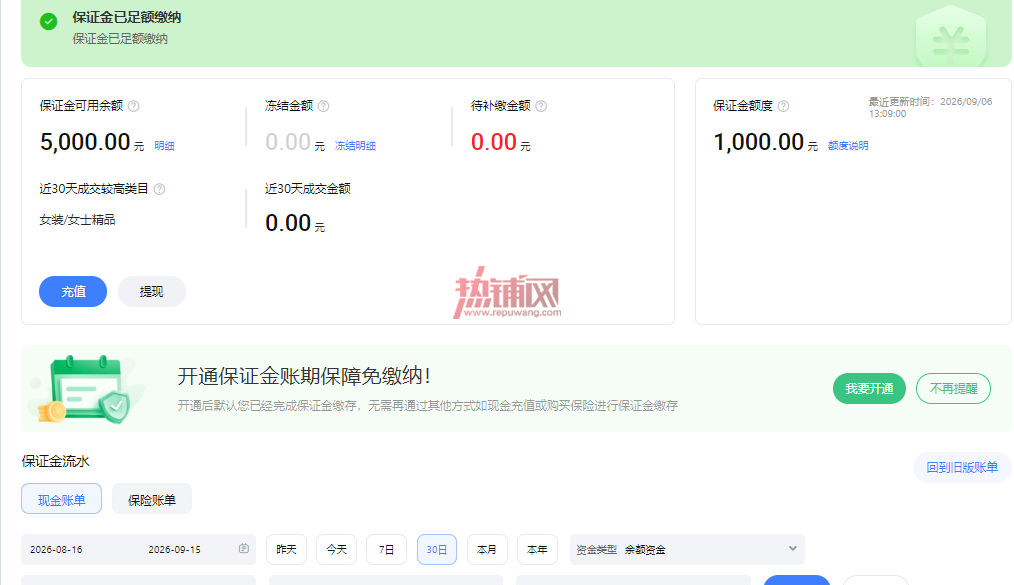Click the green 我要开通 button
Screen dimensions: 1014x585
[x=869, y=388]
